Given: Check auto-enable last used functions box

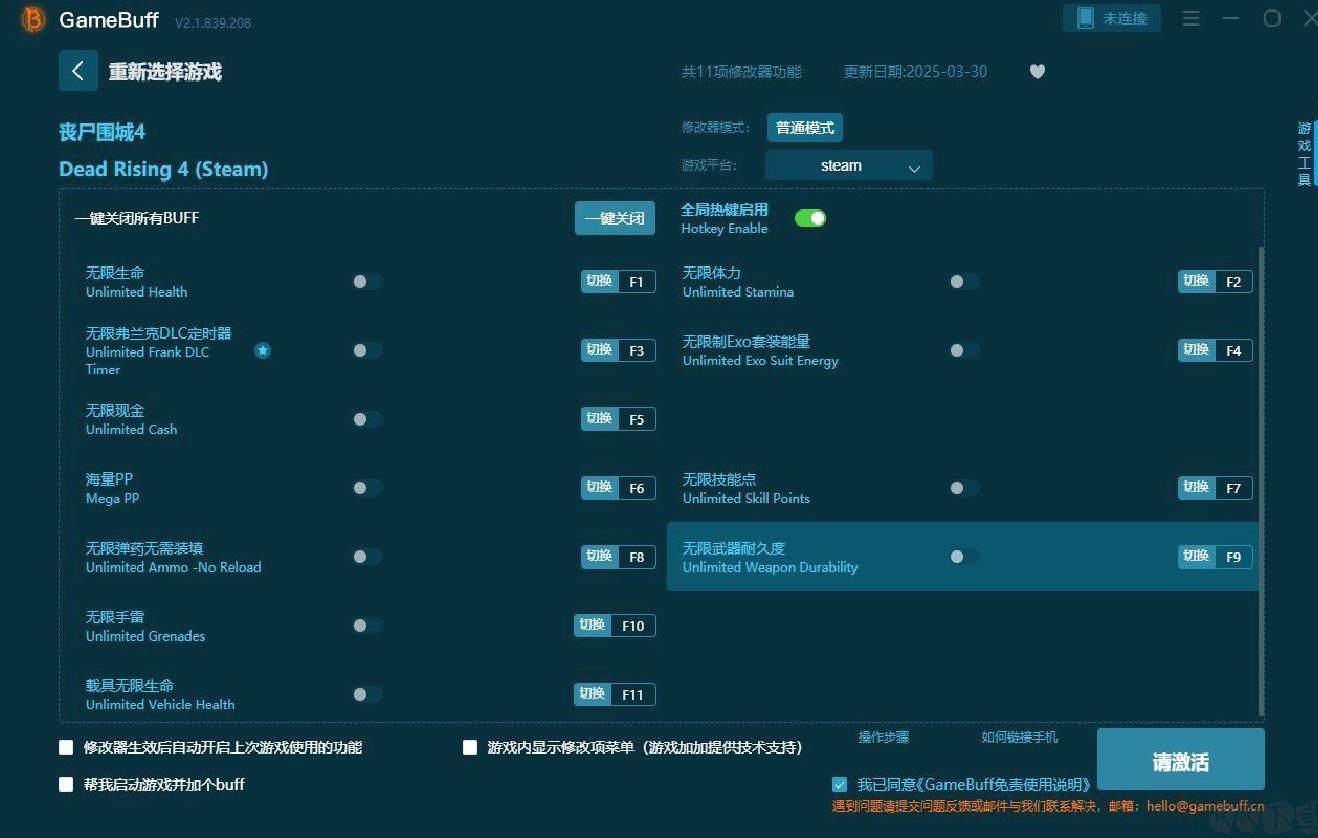Looking at the screenshot, I should (66, 747).
